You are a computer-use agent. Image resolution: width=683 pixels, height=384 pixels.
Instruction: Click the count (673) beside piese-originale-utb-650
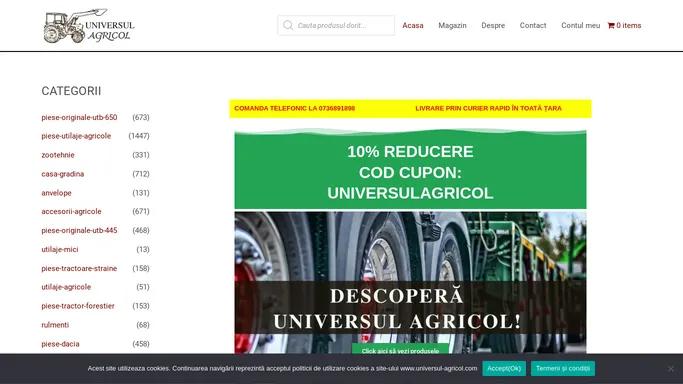coord(141,118)
